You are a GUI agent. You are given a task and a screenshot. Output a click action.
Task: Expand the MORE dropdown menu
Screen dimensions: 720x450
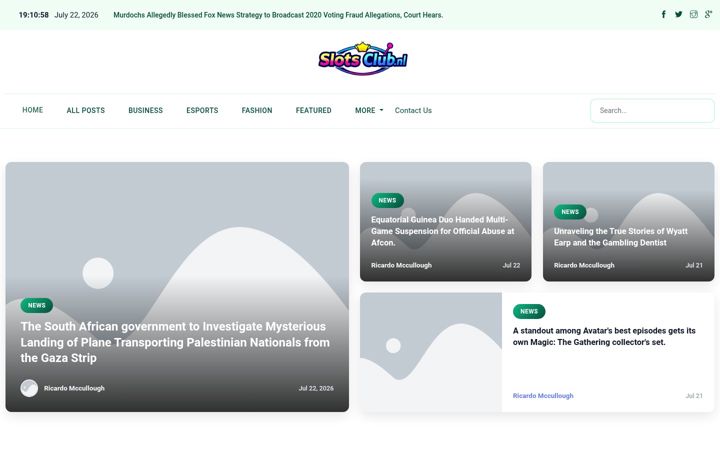click(x=369, y=110)
